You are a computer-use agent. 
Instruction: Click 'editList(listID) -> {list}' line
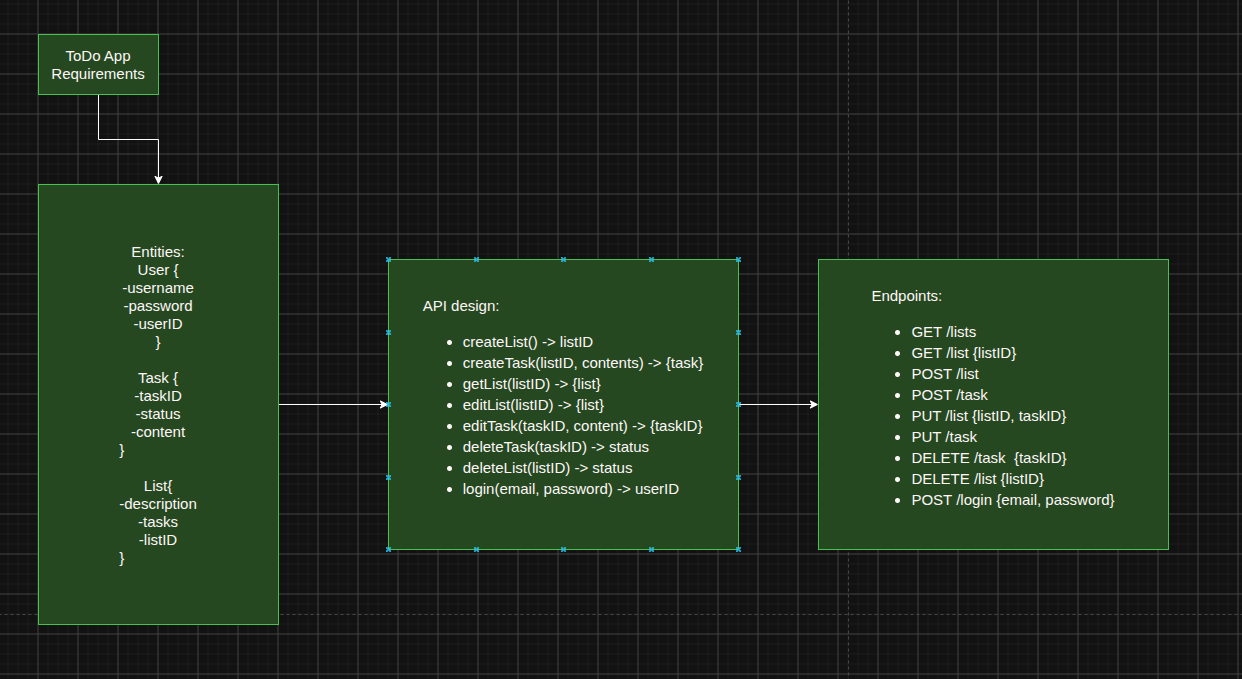pyautogui.click(x=533, y=405)
